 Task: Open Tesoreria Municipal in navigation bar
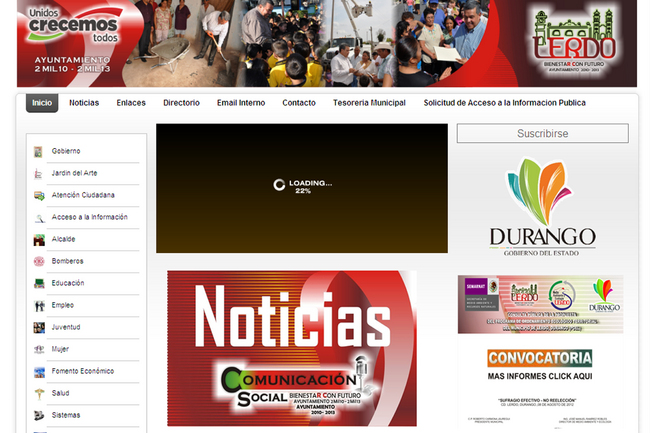[x=369, y=103]
